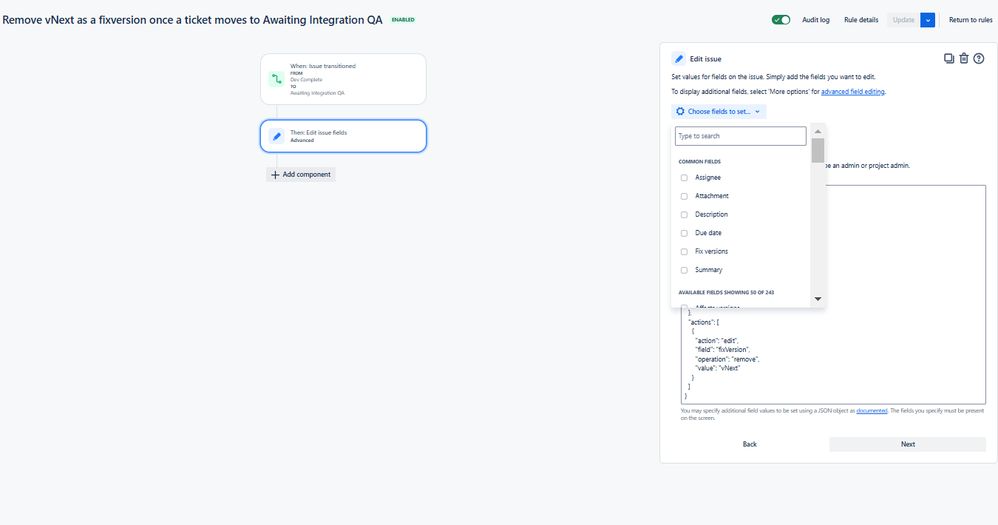This screenshot has width=998, height=525.
Task: Click the field list scroll down arrow
Action: (x=818, y=298)
